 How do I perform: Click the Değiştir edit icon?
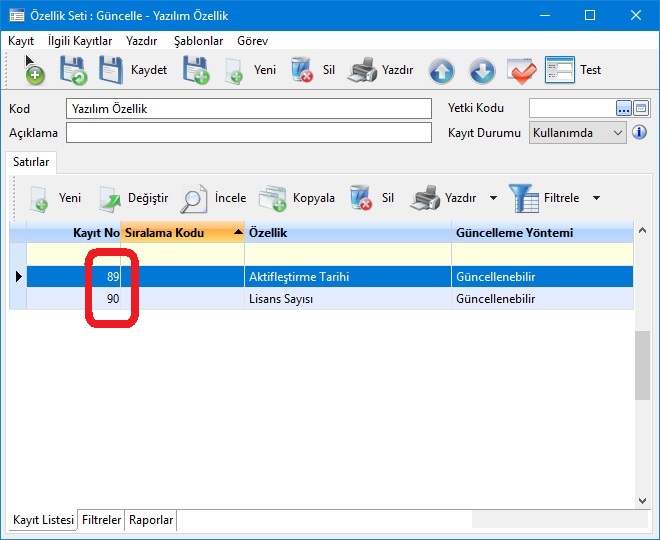tap(109, 199)
